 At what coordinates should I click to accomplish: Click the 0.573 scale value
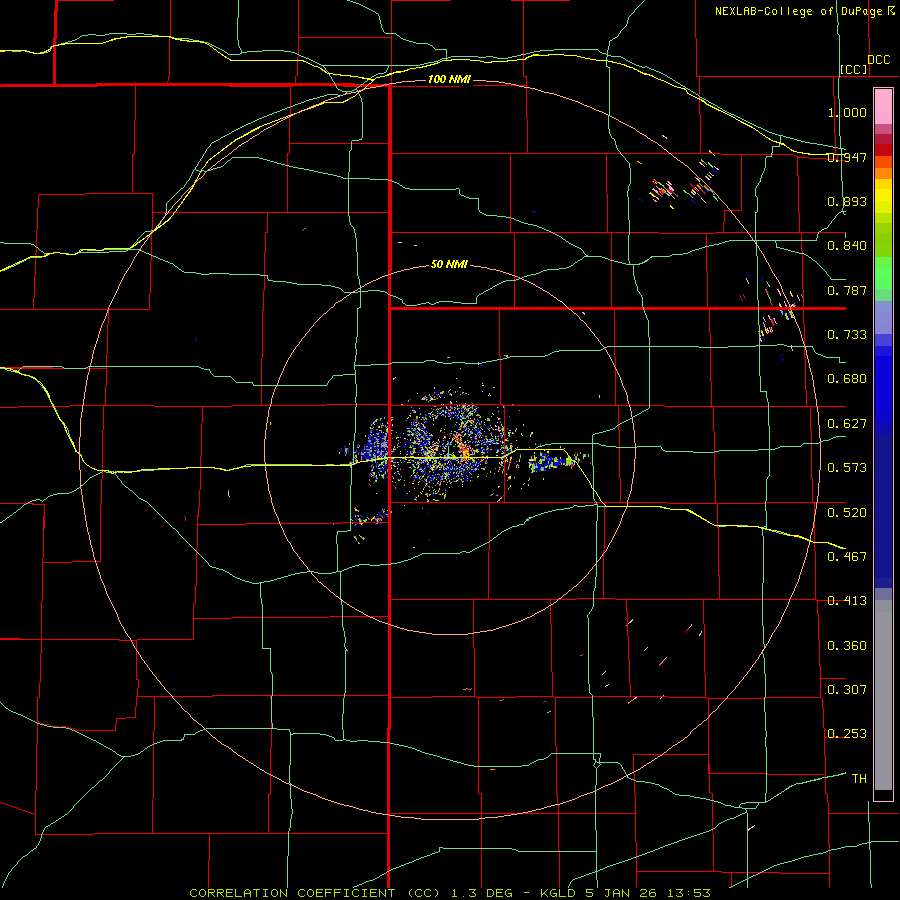pyautogui.click(x=847, y=468)
